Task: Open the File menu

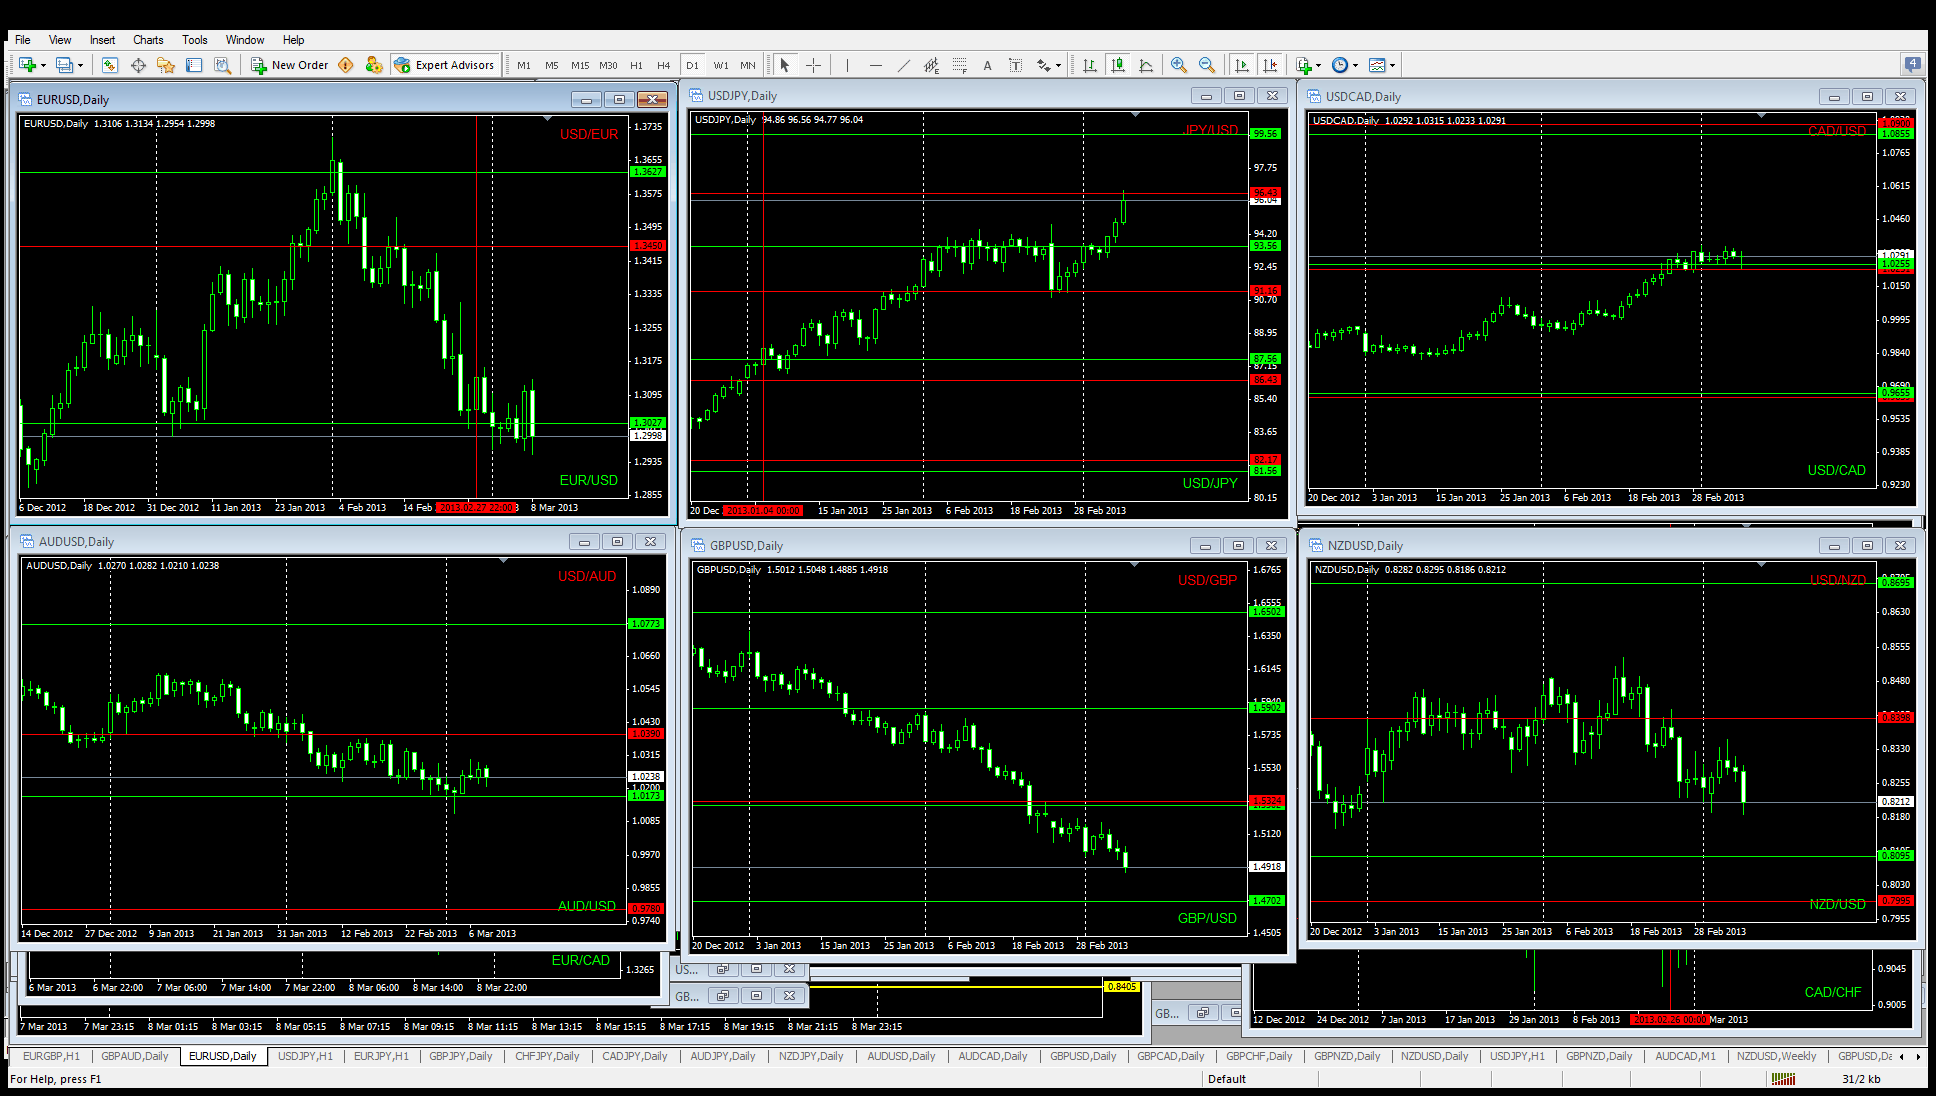Action: coord(22,40)
